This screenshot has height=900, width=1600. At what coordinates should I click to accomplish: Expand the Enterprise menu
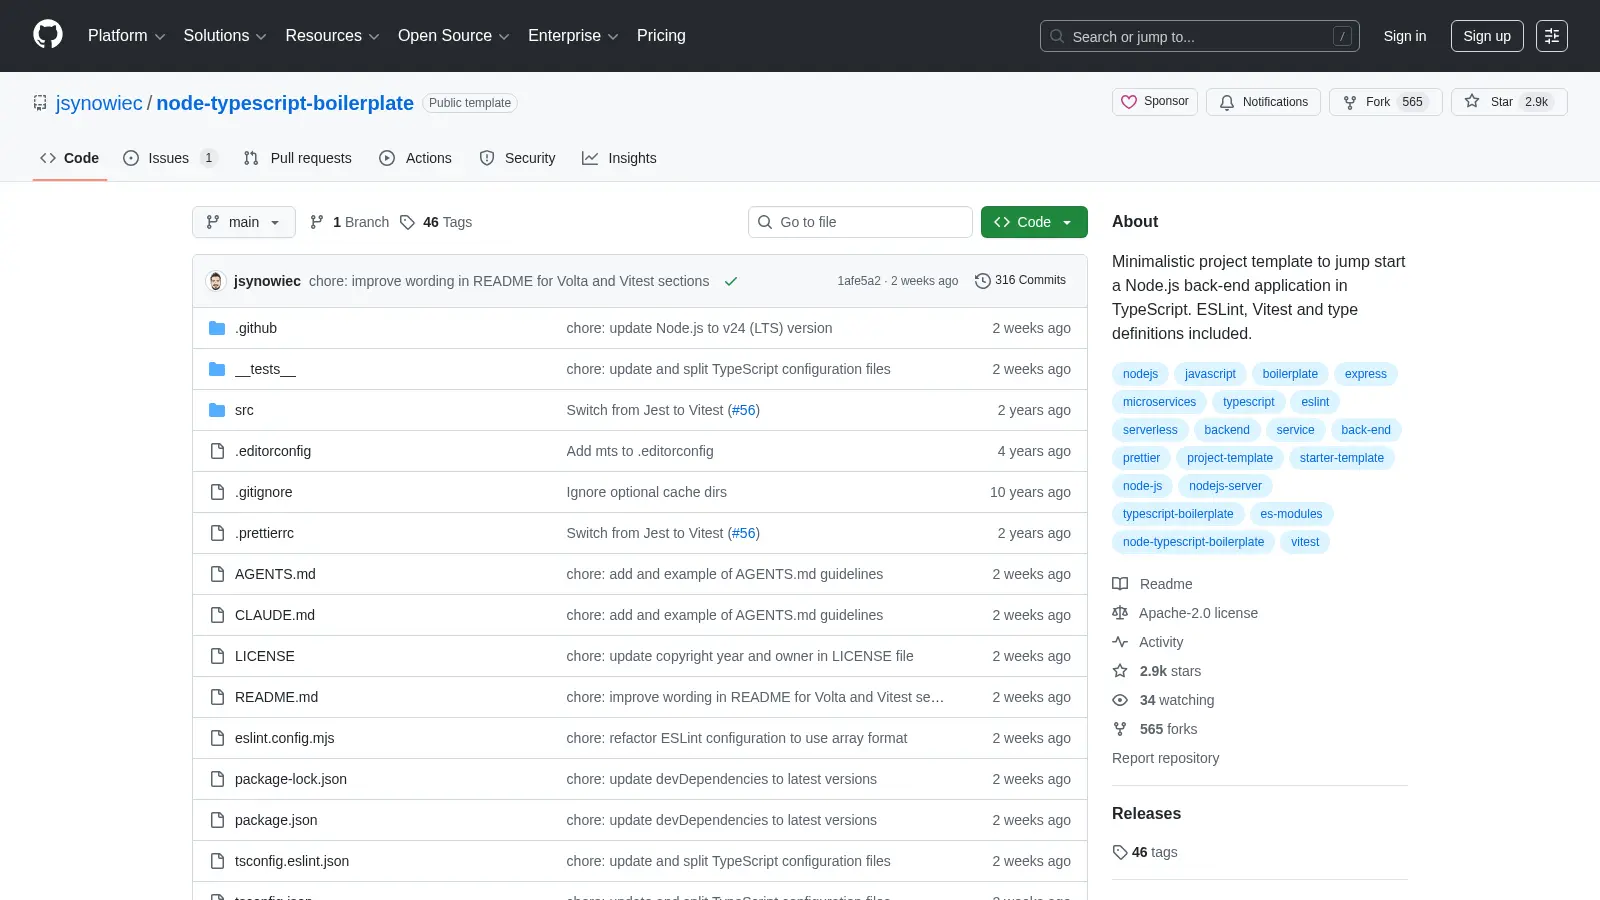tap(573, 36)
